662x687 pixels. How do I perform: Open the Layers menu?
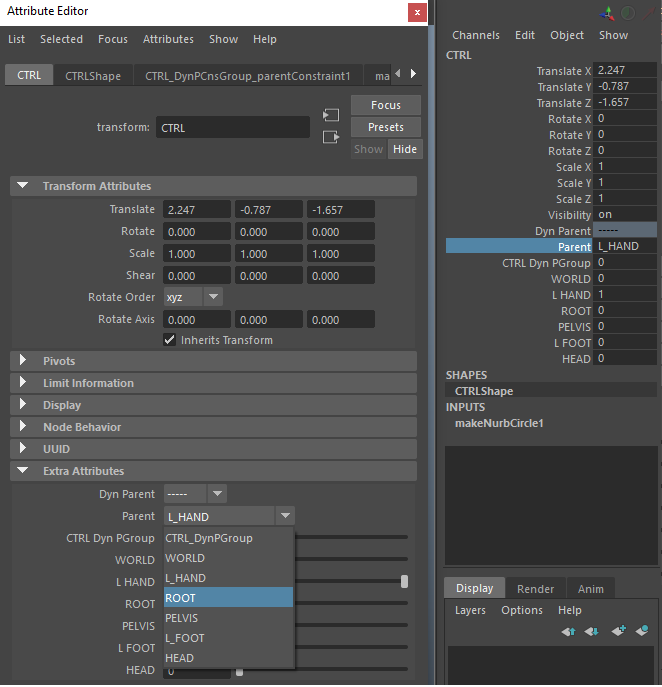tap(470, 610)
